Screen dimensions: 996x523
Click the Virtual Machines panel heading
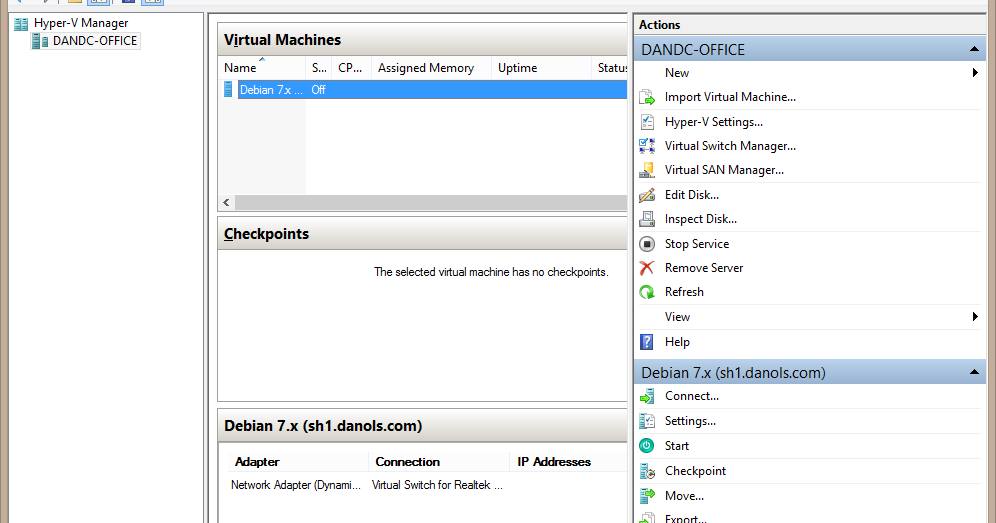(x=283, y=40)
